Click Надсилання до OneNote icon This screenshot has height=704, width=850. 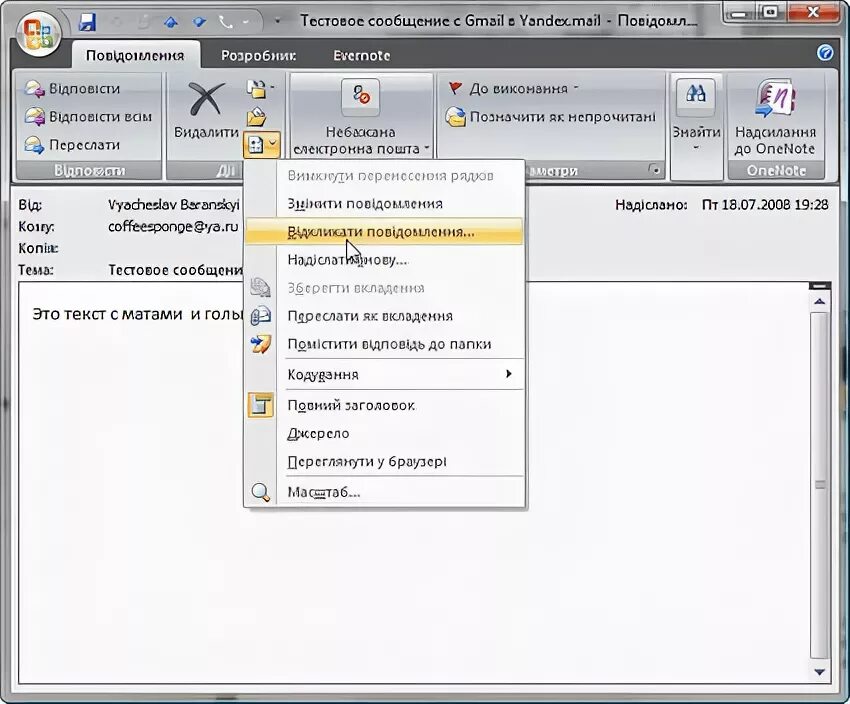[775, 98]
